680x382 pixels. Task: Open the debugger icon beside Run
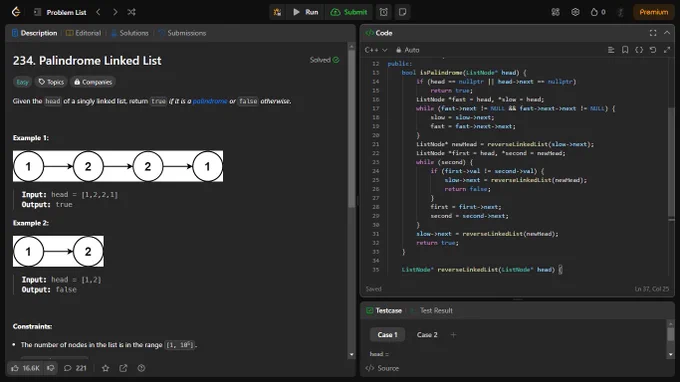pyautogui.click(x=277, y=12)
